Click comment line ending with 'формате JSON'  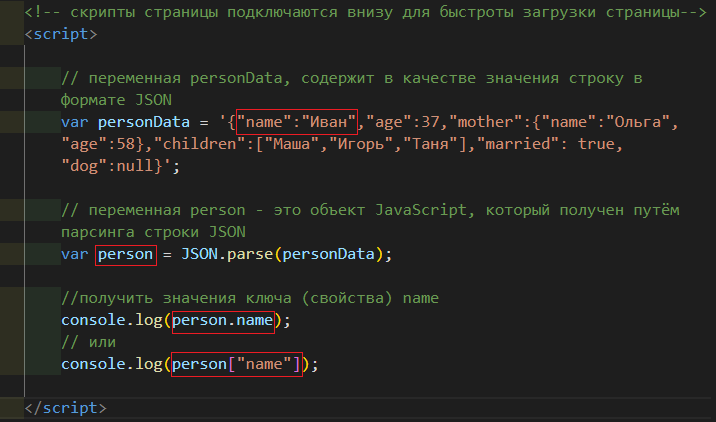[116, 100]
